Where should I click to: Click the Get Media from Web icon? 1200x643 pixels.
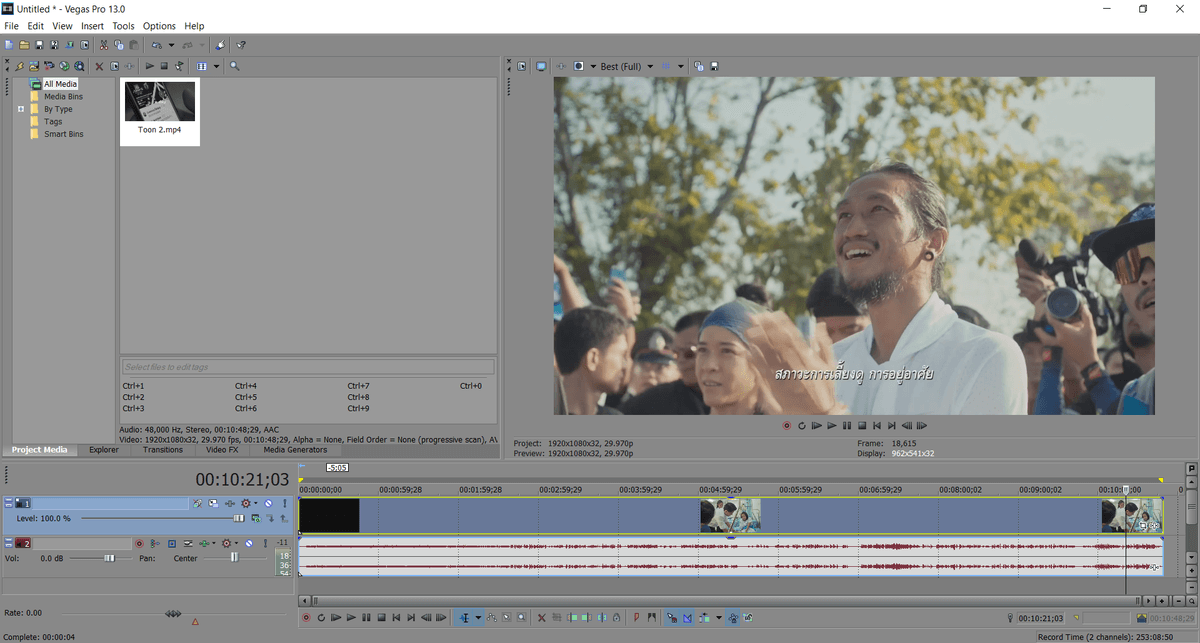pyautogui.click(x=64, y=66)
